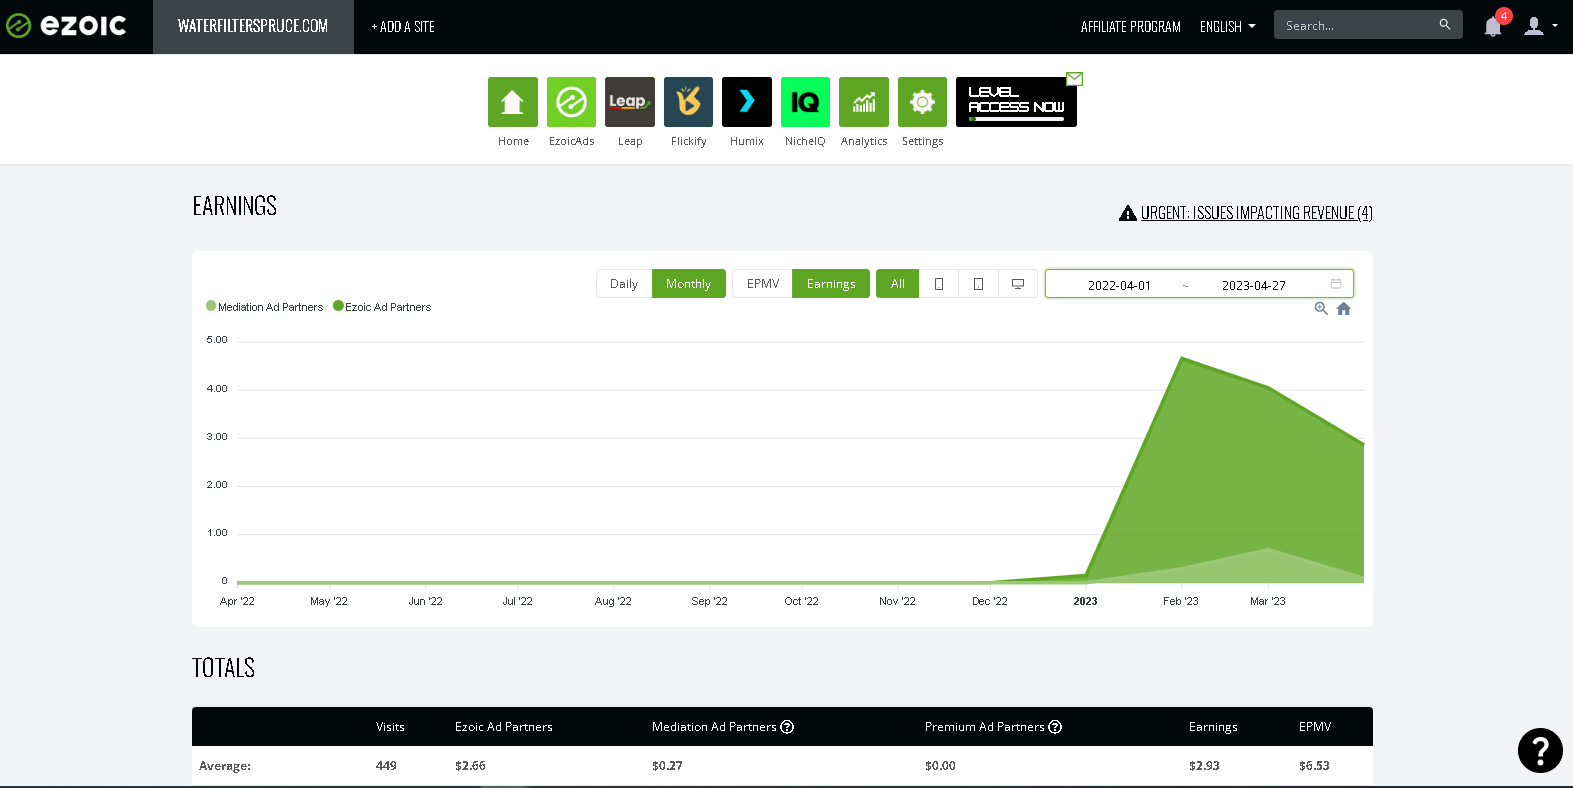Show Earnings on the chart

click(831, 284)
